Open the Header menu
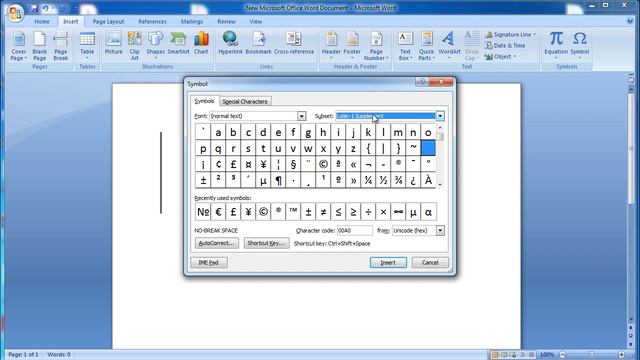Screen dimensions: 640x360 [331, 46]
